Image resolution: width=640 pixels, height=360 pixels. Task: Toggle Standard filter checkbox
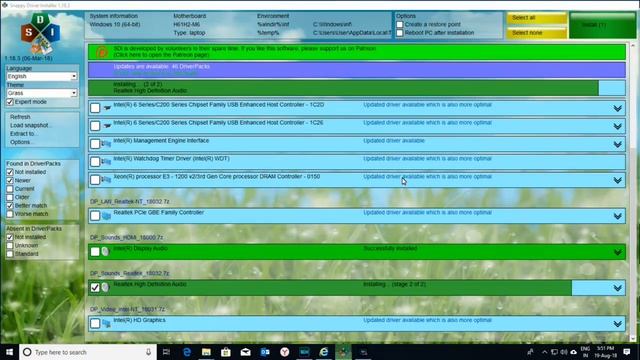tap(10, 254)
